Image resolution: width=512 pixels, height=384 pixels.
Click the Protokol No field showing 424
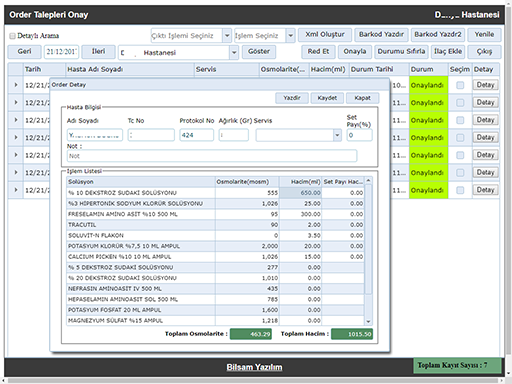(x=197, y=135)
